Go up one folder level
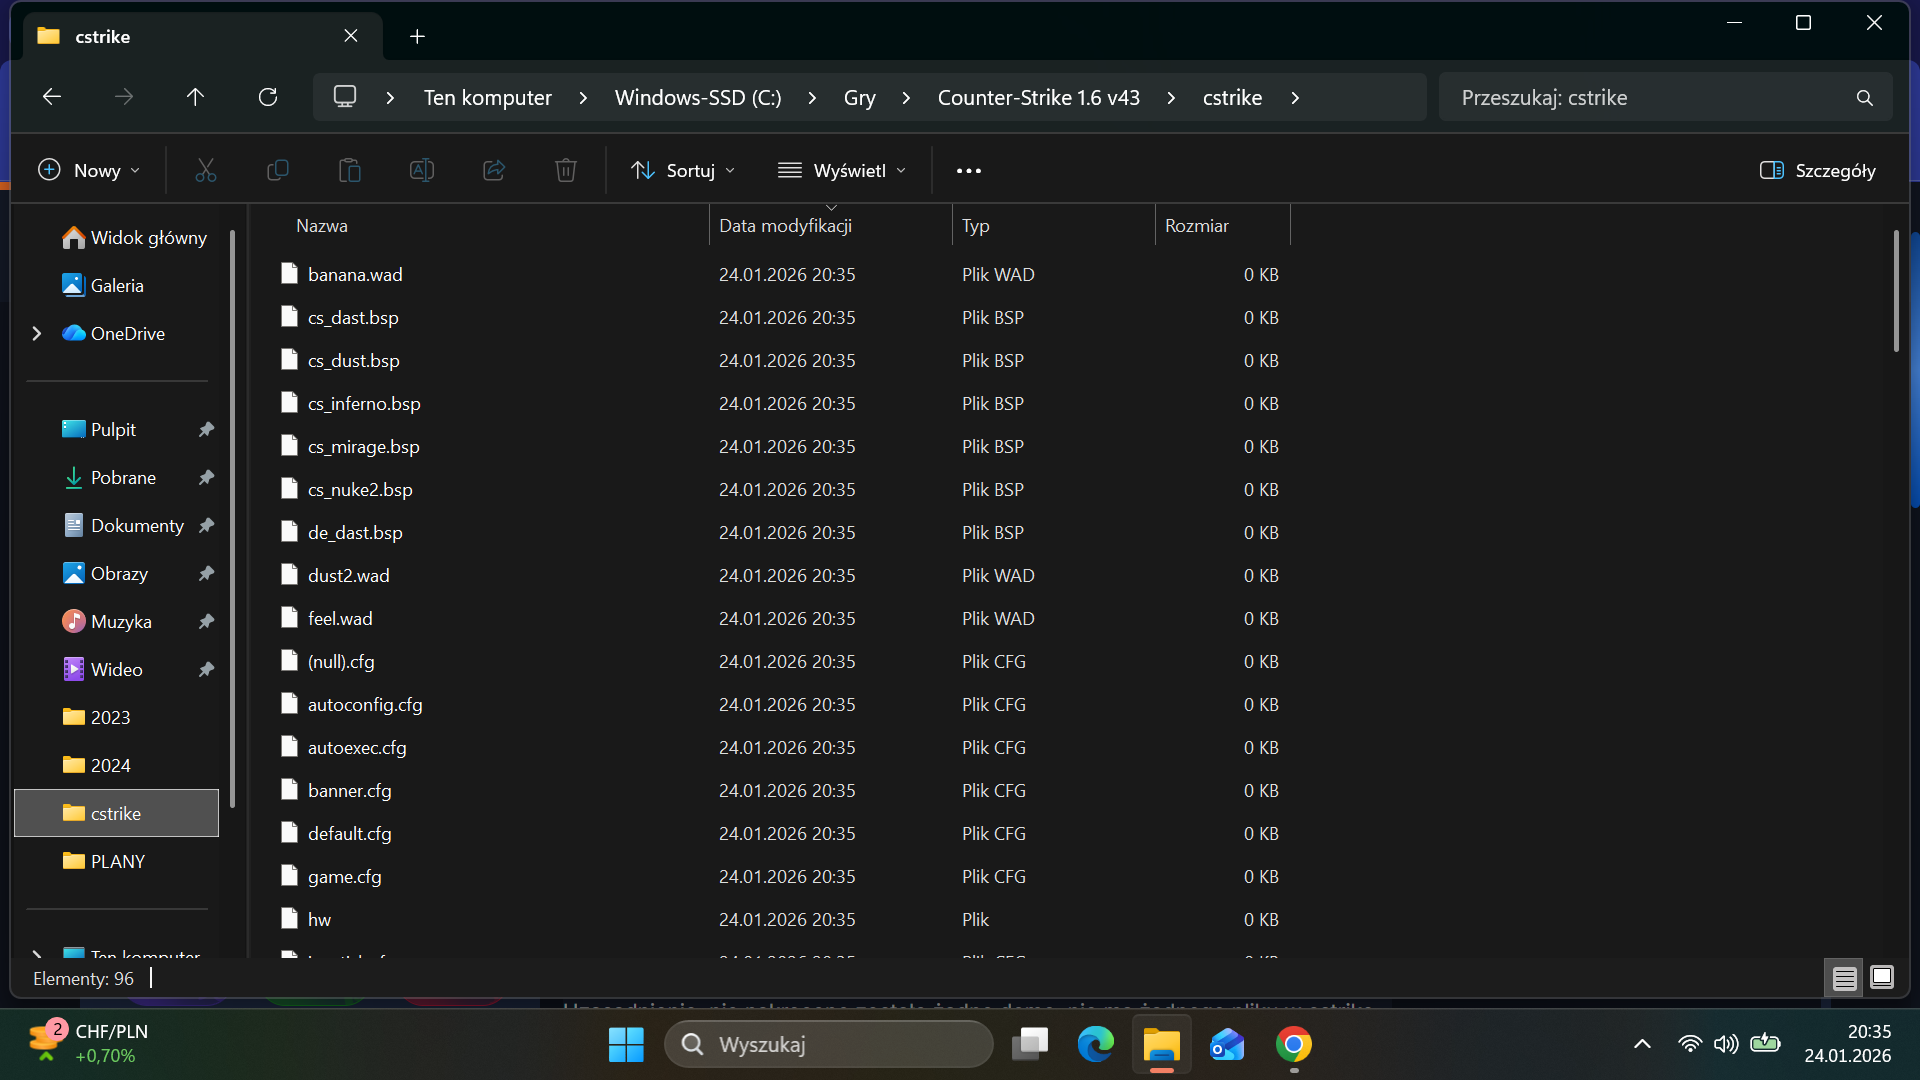 (195, 97)
